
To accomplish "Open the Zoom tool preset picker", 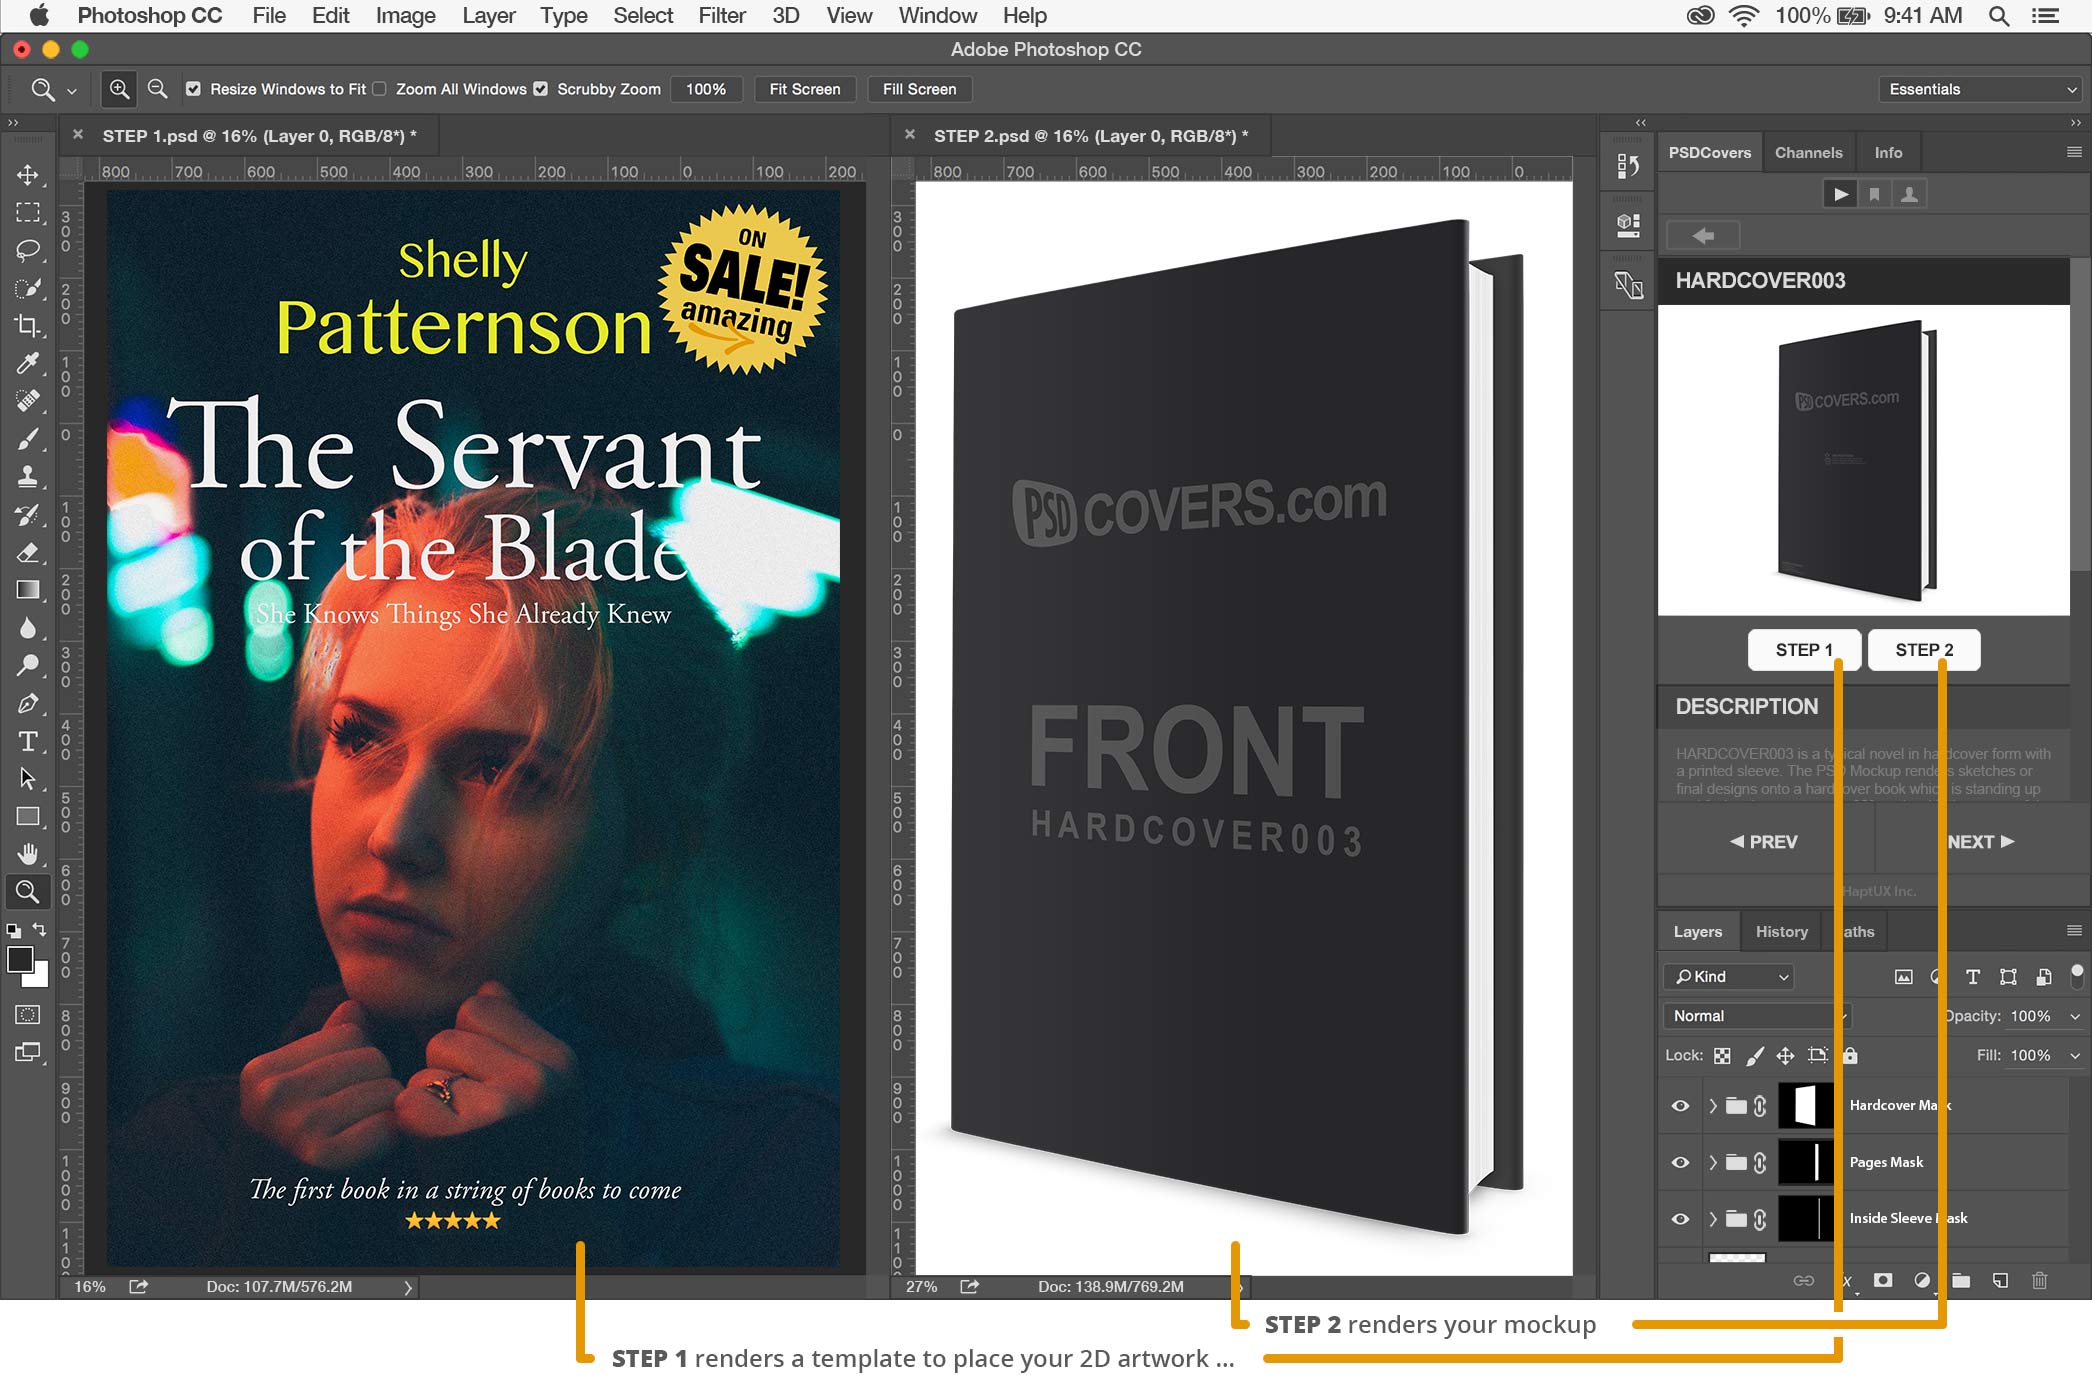I will pos(72,90).
